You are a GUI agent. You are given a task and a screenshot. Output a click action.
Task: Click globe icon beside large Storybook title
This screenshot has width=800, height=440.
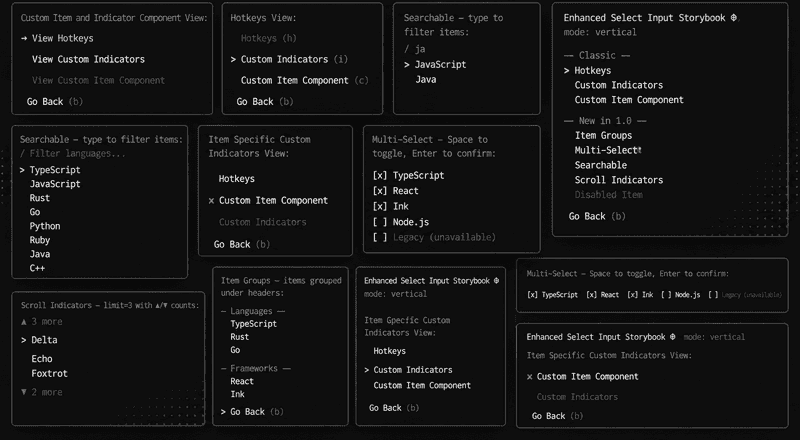[734, 17]
